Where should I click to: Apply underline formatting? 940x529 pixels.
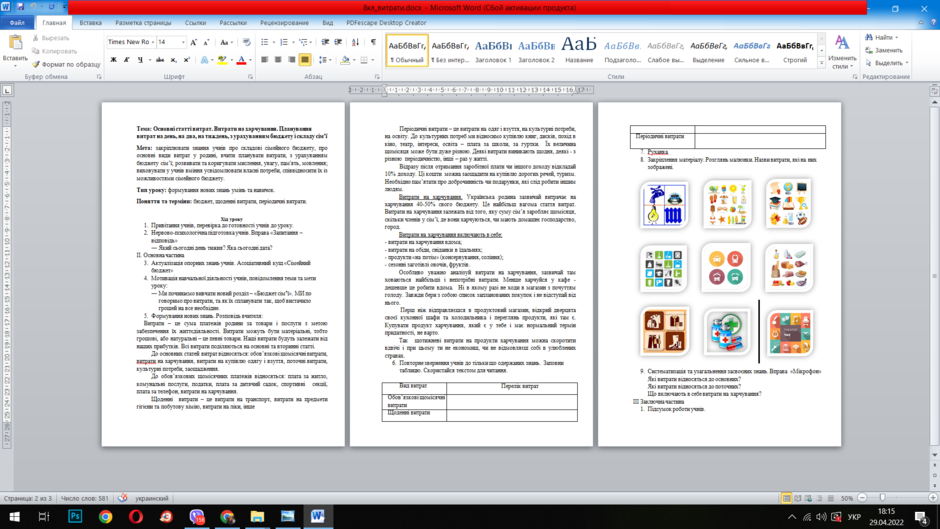141,60
